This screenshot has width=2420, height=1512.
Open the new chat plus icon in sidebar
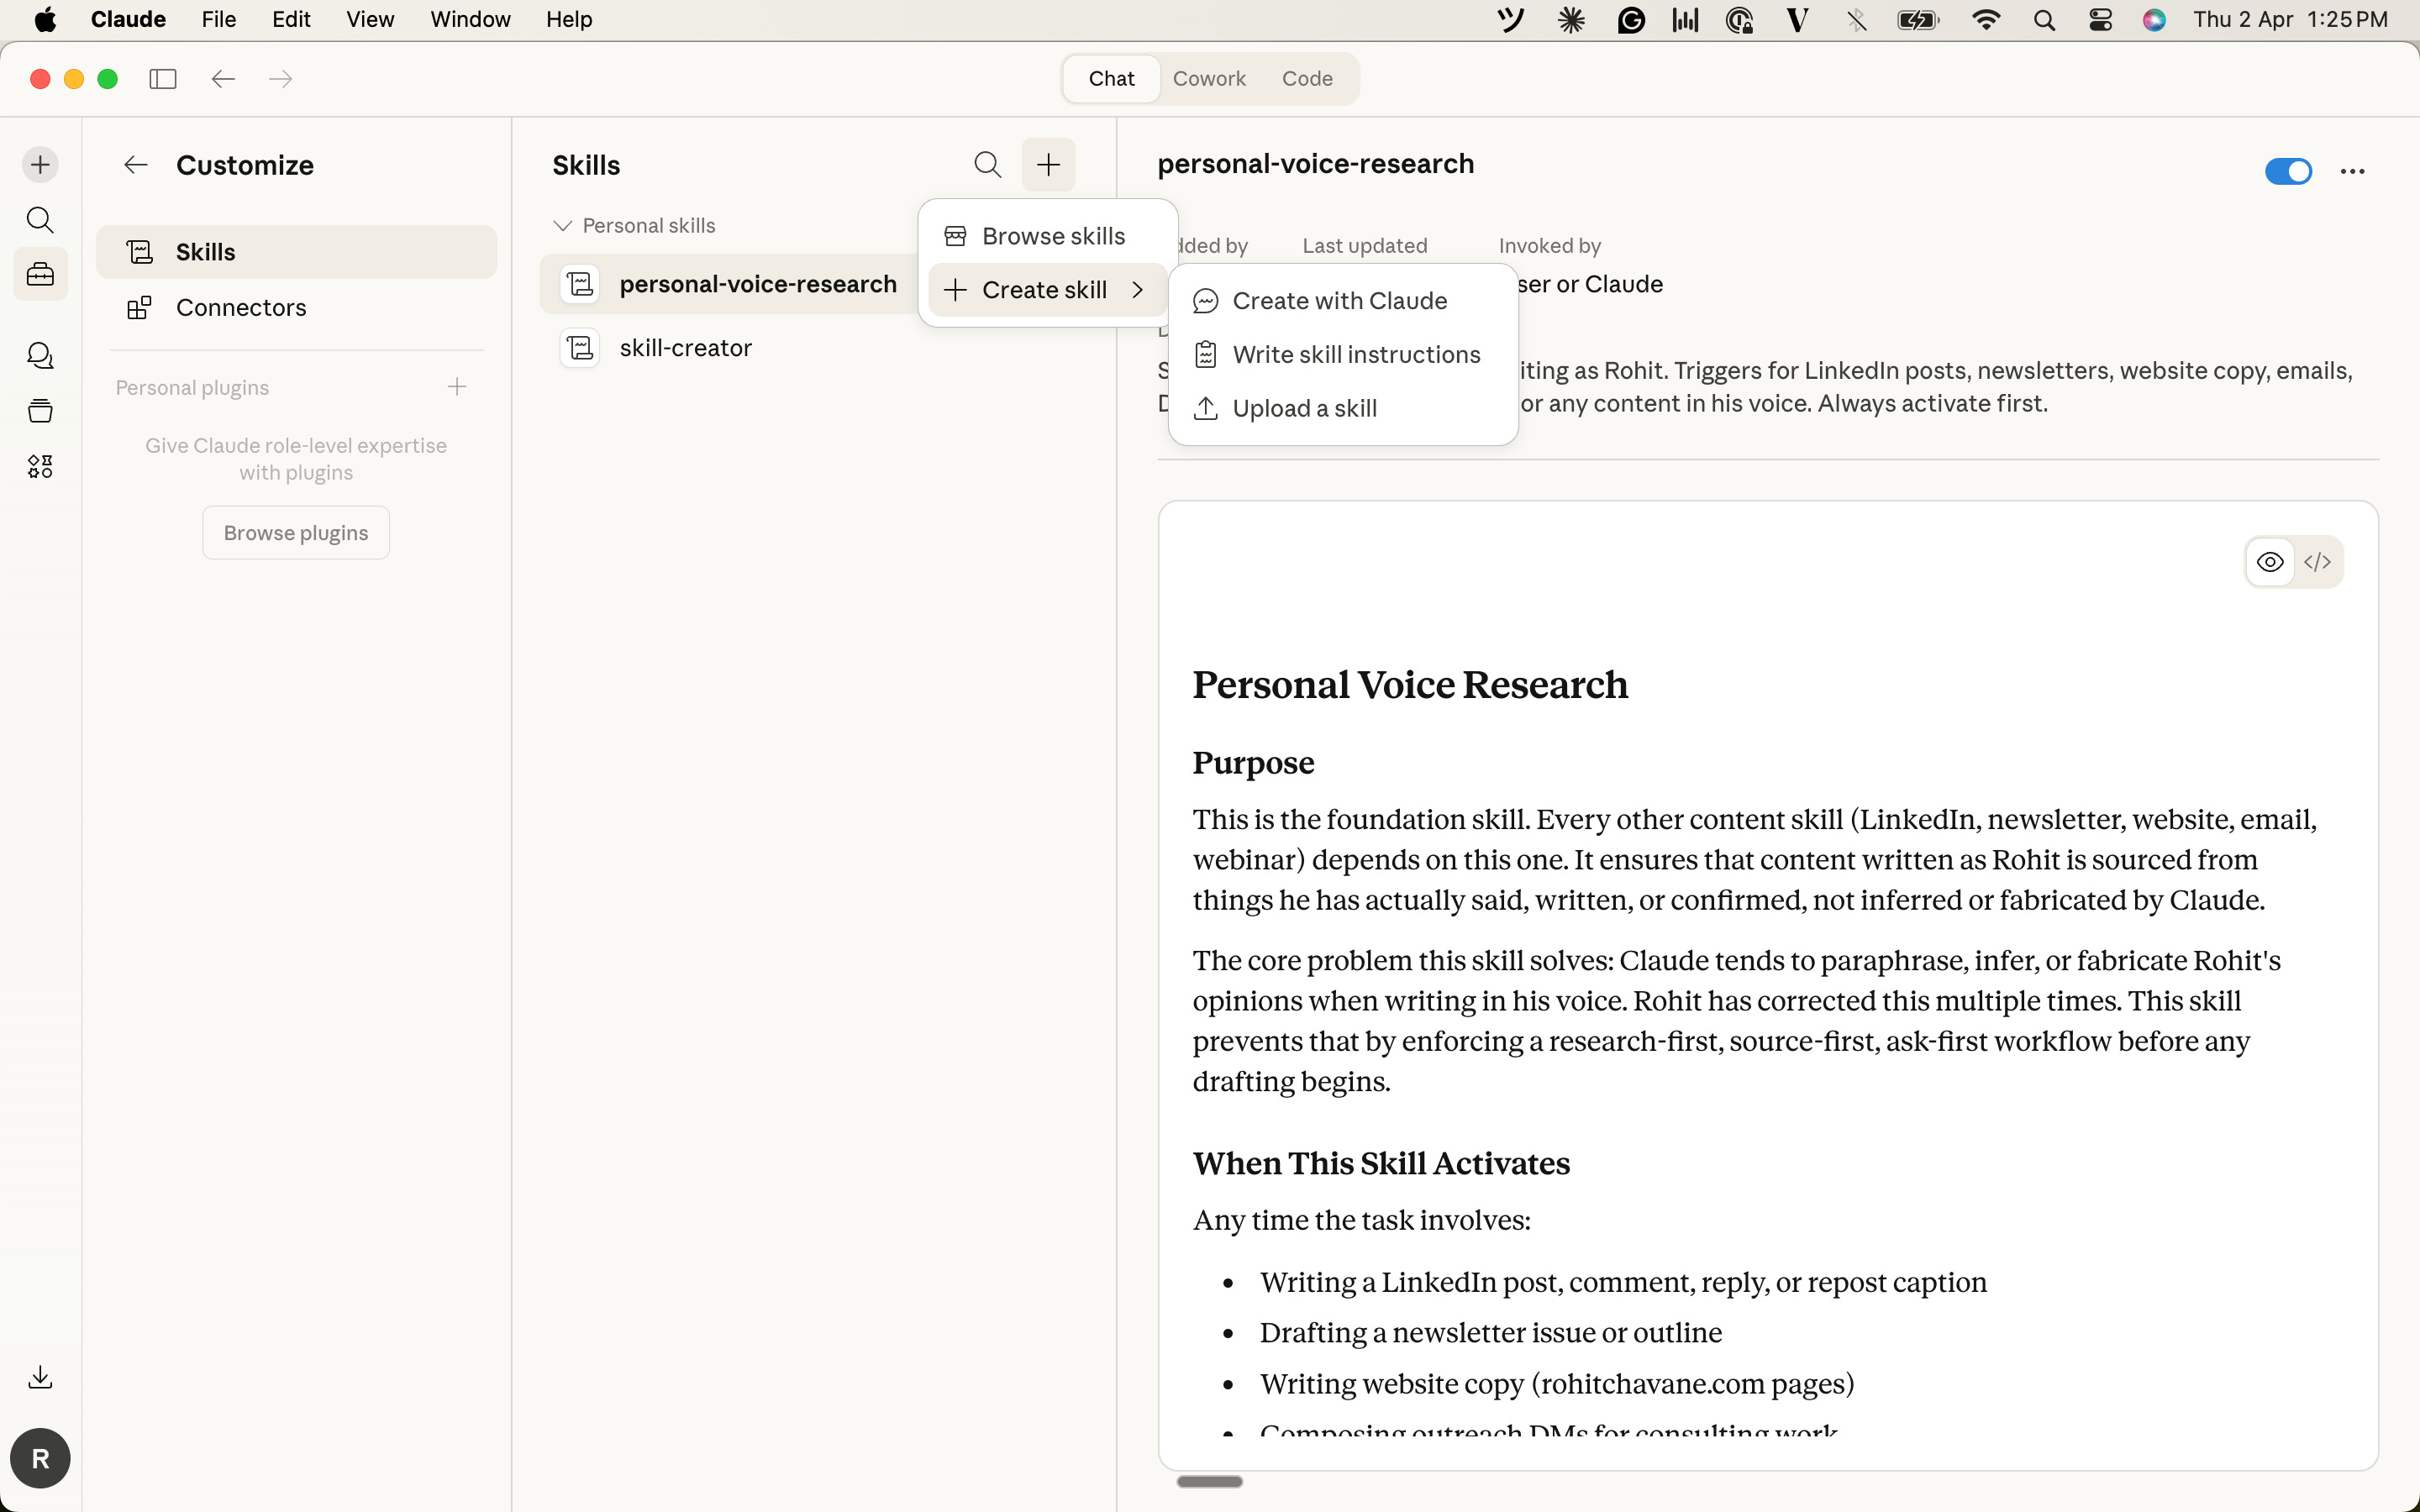pyautogui.click(x=40, y=165)
